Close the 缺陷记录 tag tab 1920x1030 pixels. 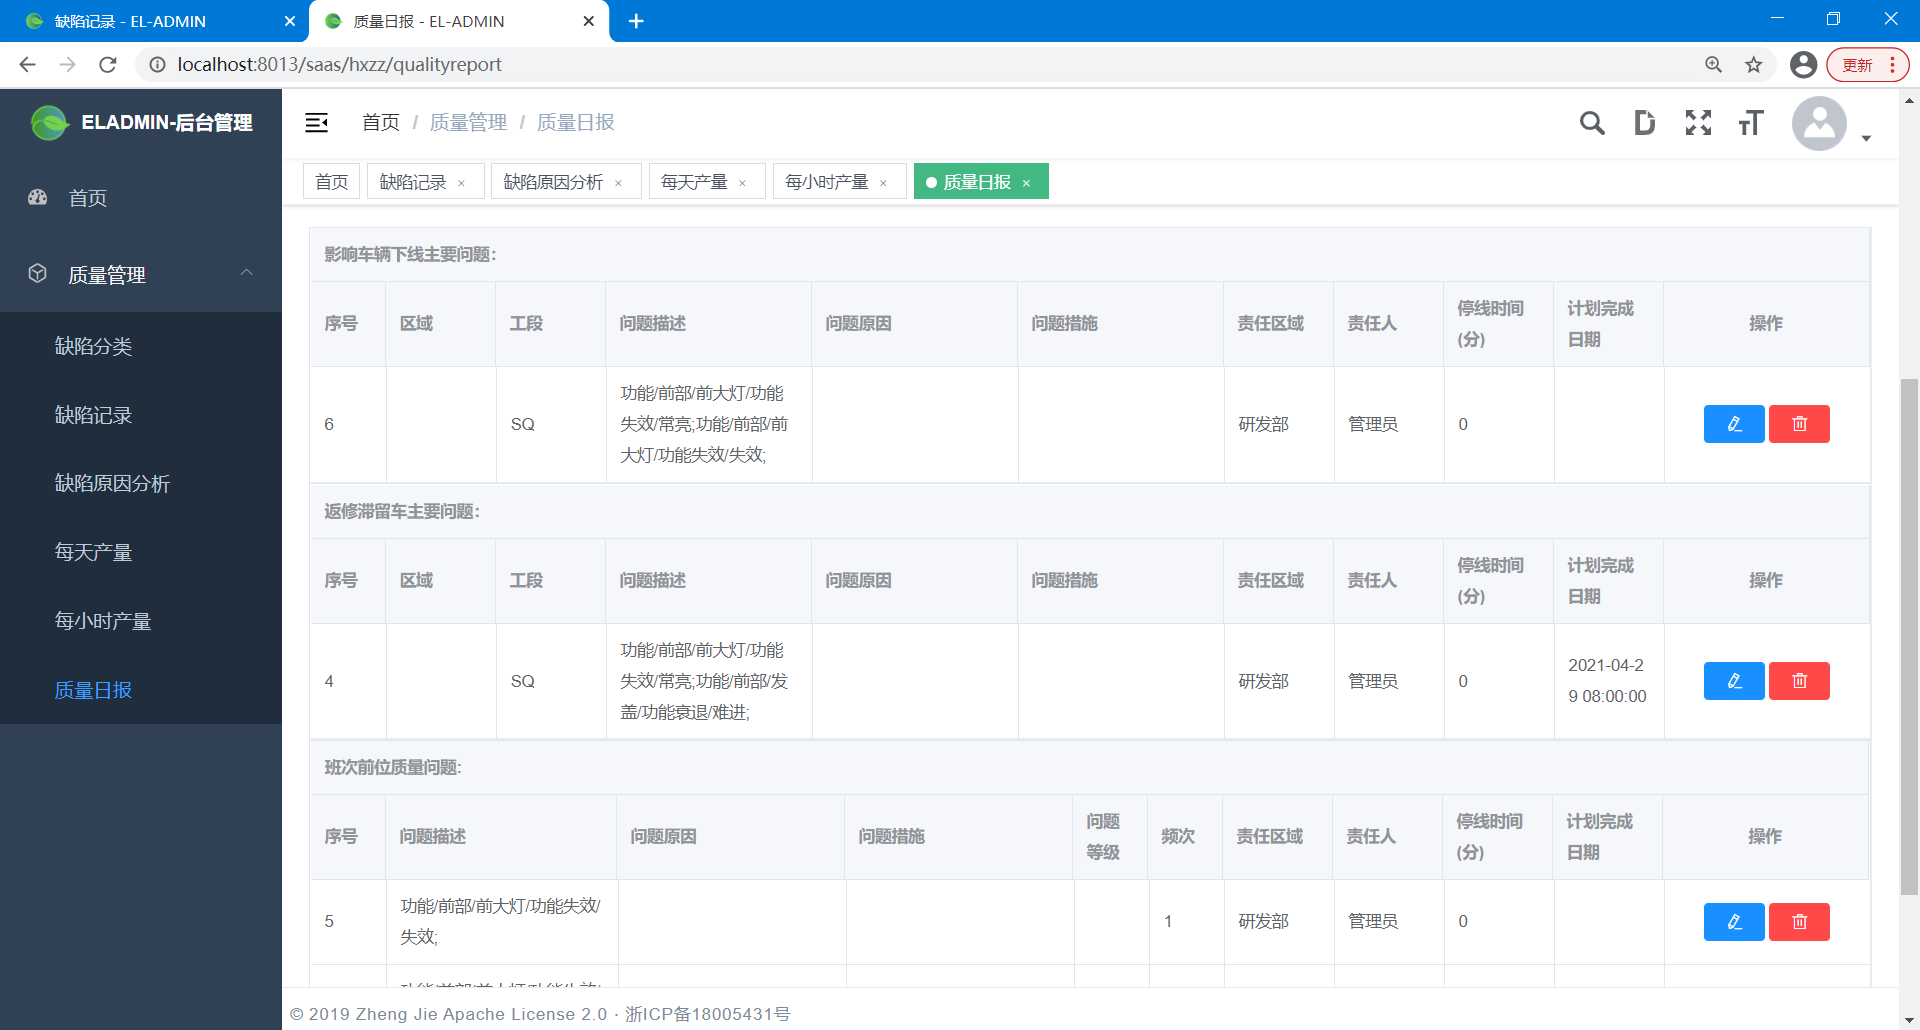(x=461, y=183)
